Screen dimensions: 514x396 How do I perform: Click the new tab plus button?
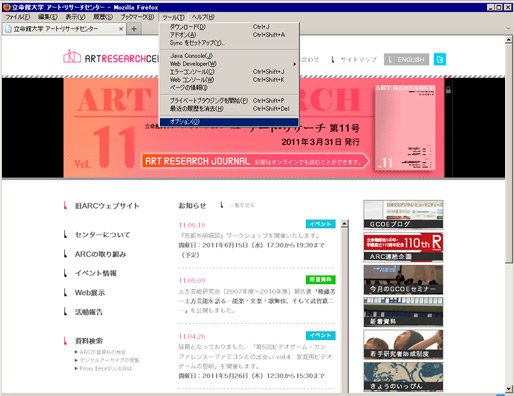coord(134,29)
